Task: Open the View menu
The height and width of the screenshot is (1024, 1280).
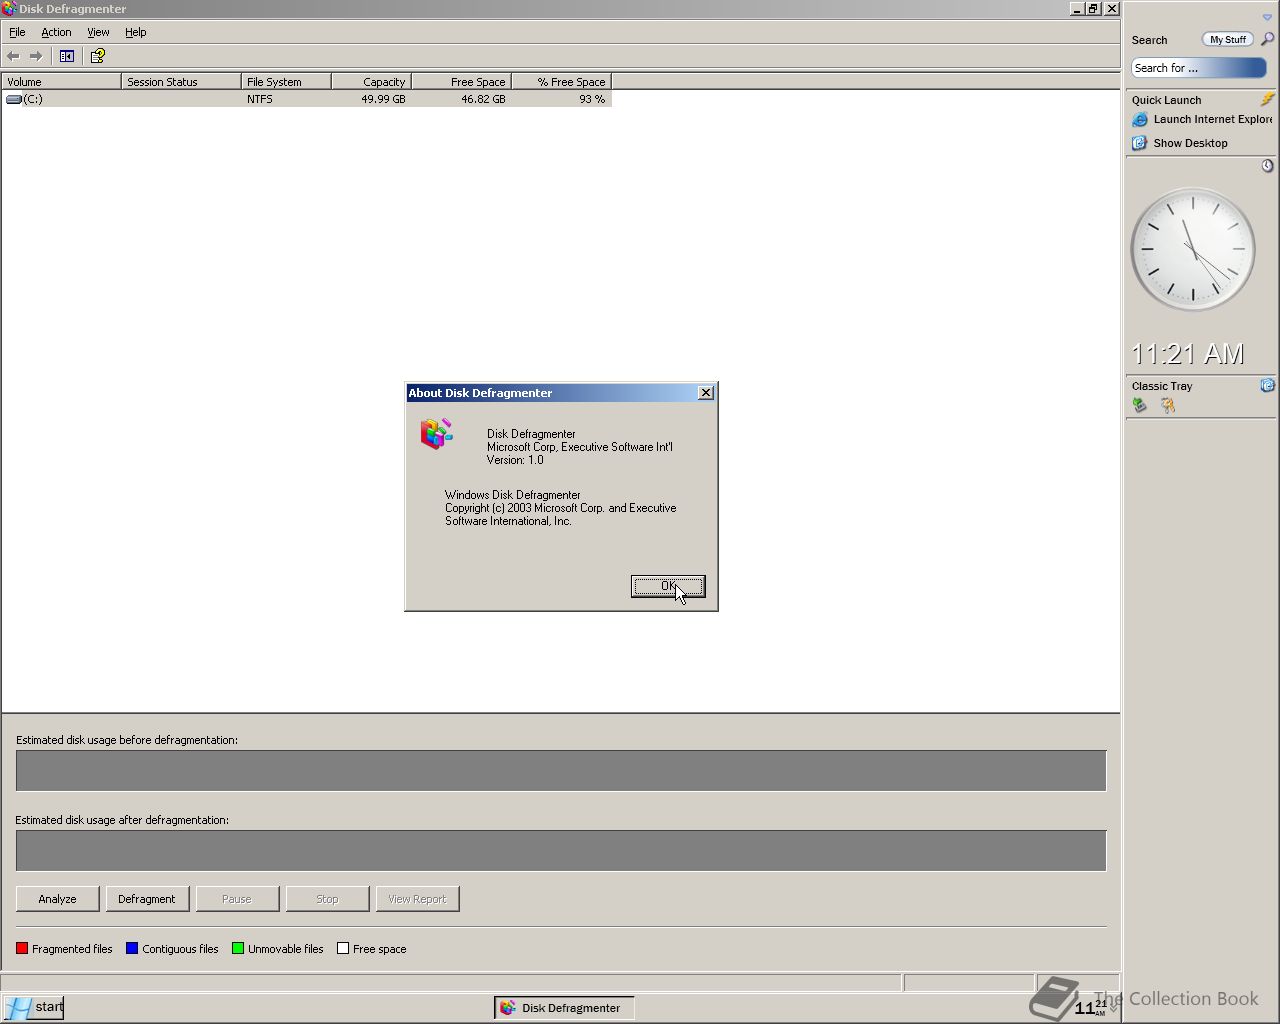Action: pyautogui.click(x=98, y=32)
